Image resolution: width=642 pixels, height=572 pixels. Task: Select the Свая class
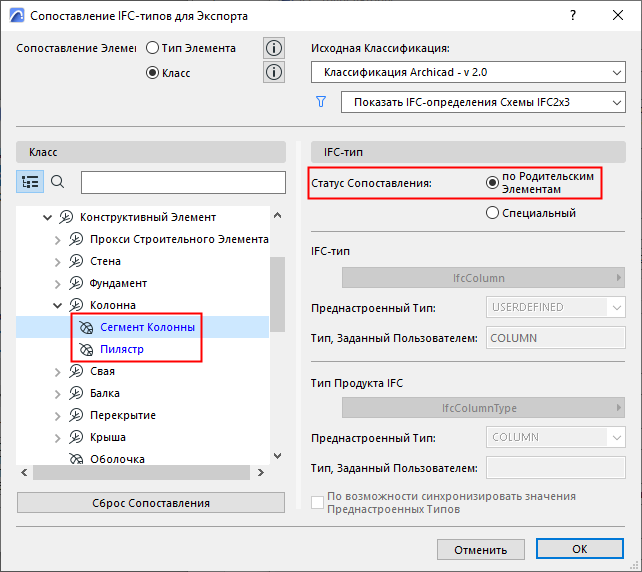pos(102,371)
